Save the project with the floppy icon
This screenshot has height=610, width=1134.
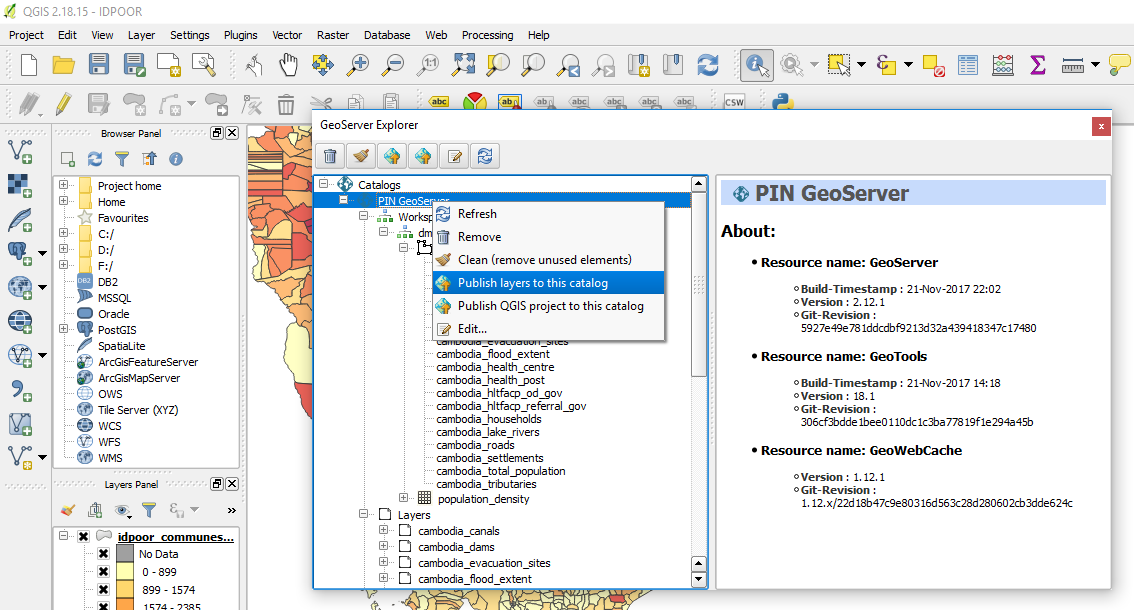pyautogui.click(x=99, y=65)
